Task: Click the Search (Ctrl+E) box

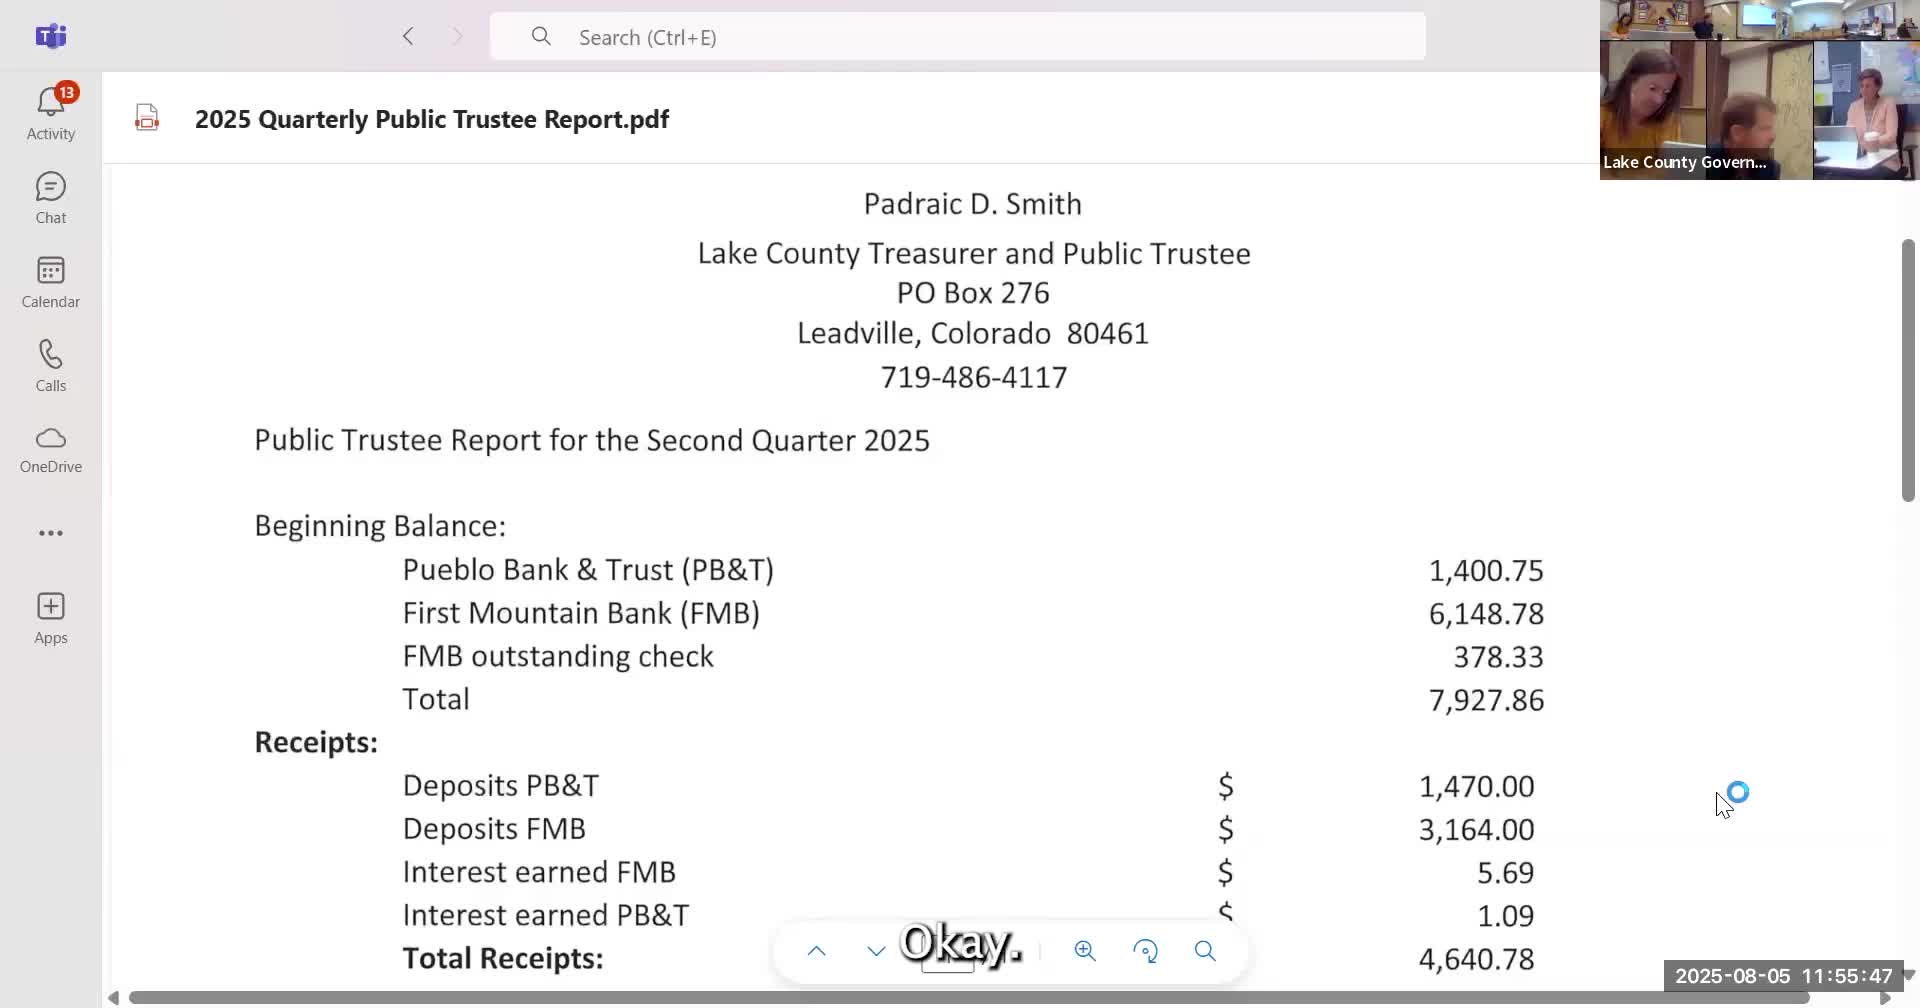Action: (x=957, y=37)
